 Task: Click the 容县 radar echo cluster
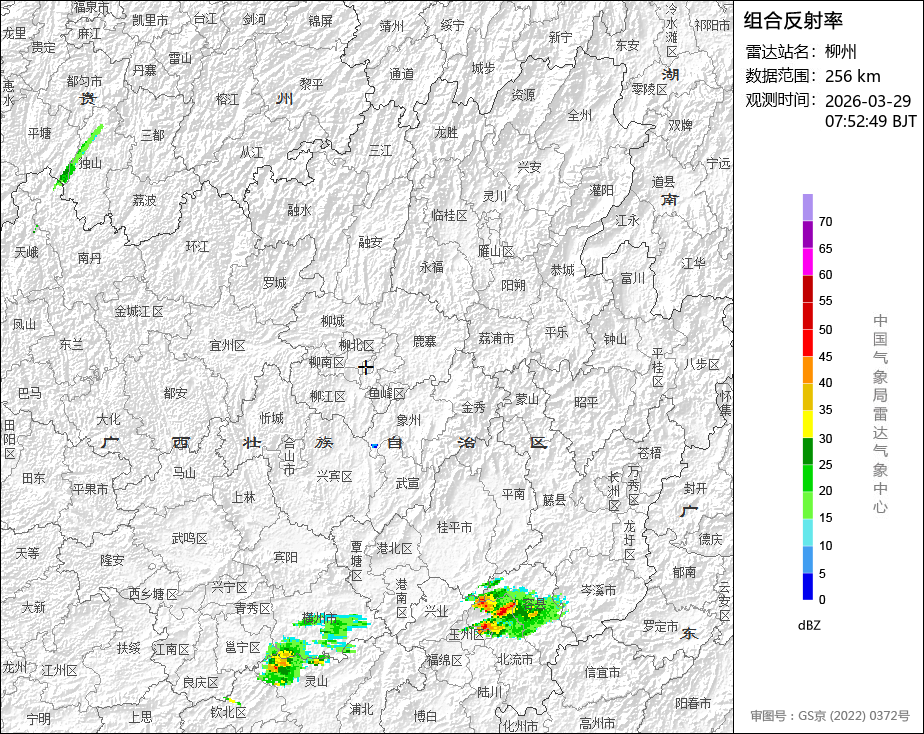click(514, 610)
